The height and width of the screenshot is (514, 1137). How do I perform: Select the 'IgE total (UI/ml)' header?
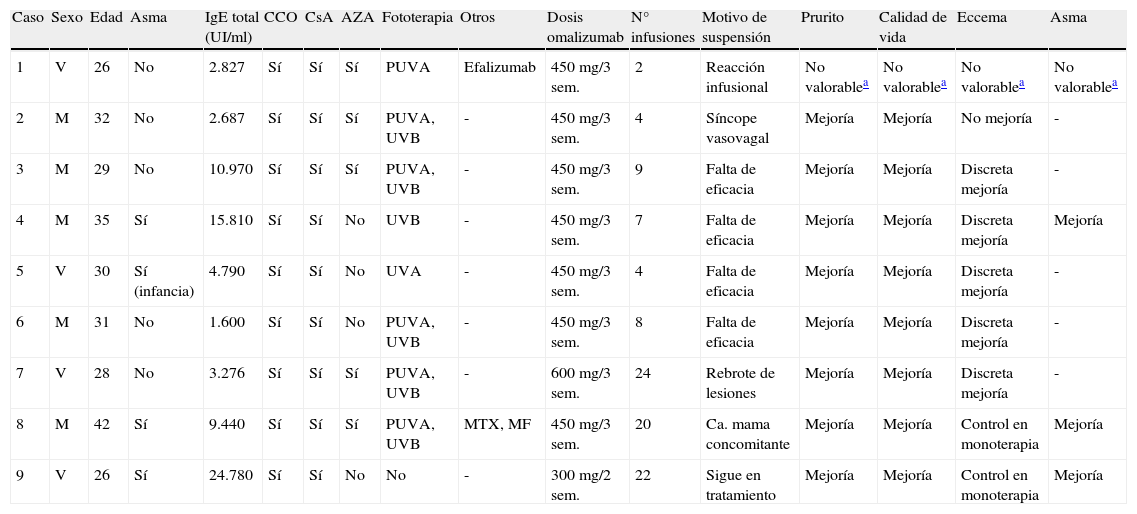click(231, 27)
